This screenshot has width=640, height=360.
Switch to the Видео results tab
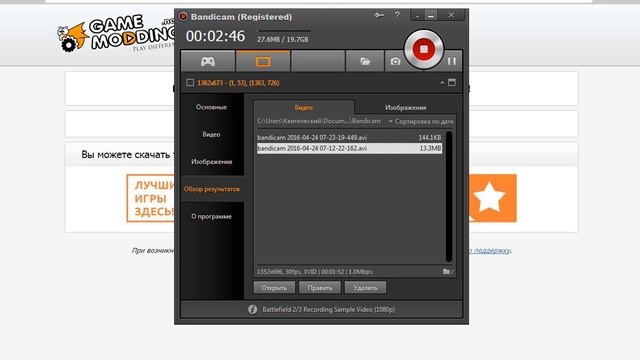coord(303,107)
